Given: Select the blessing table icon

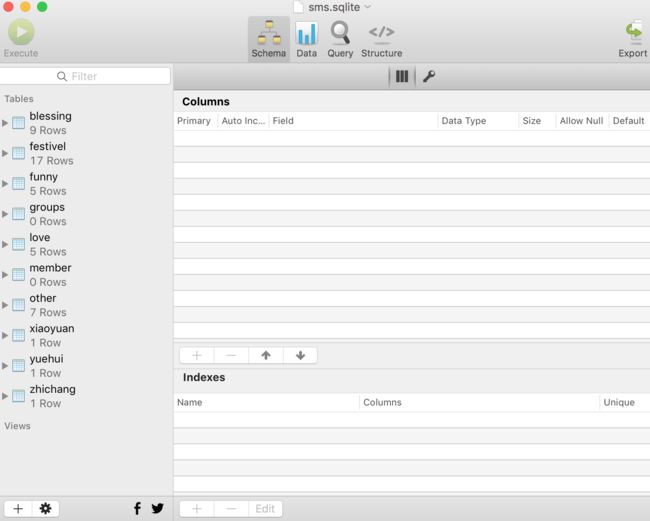Looking at the screenshot, I should click(18, 123).
